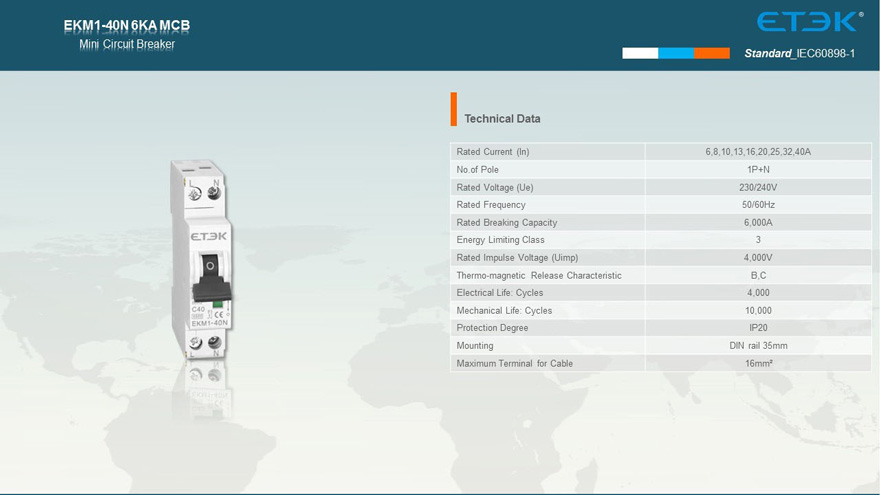Click the 230/240V value cell
The image size is (880, 495).
click(758, 187)
